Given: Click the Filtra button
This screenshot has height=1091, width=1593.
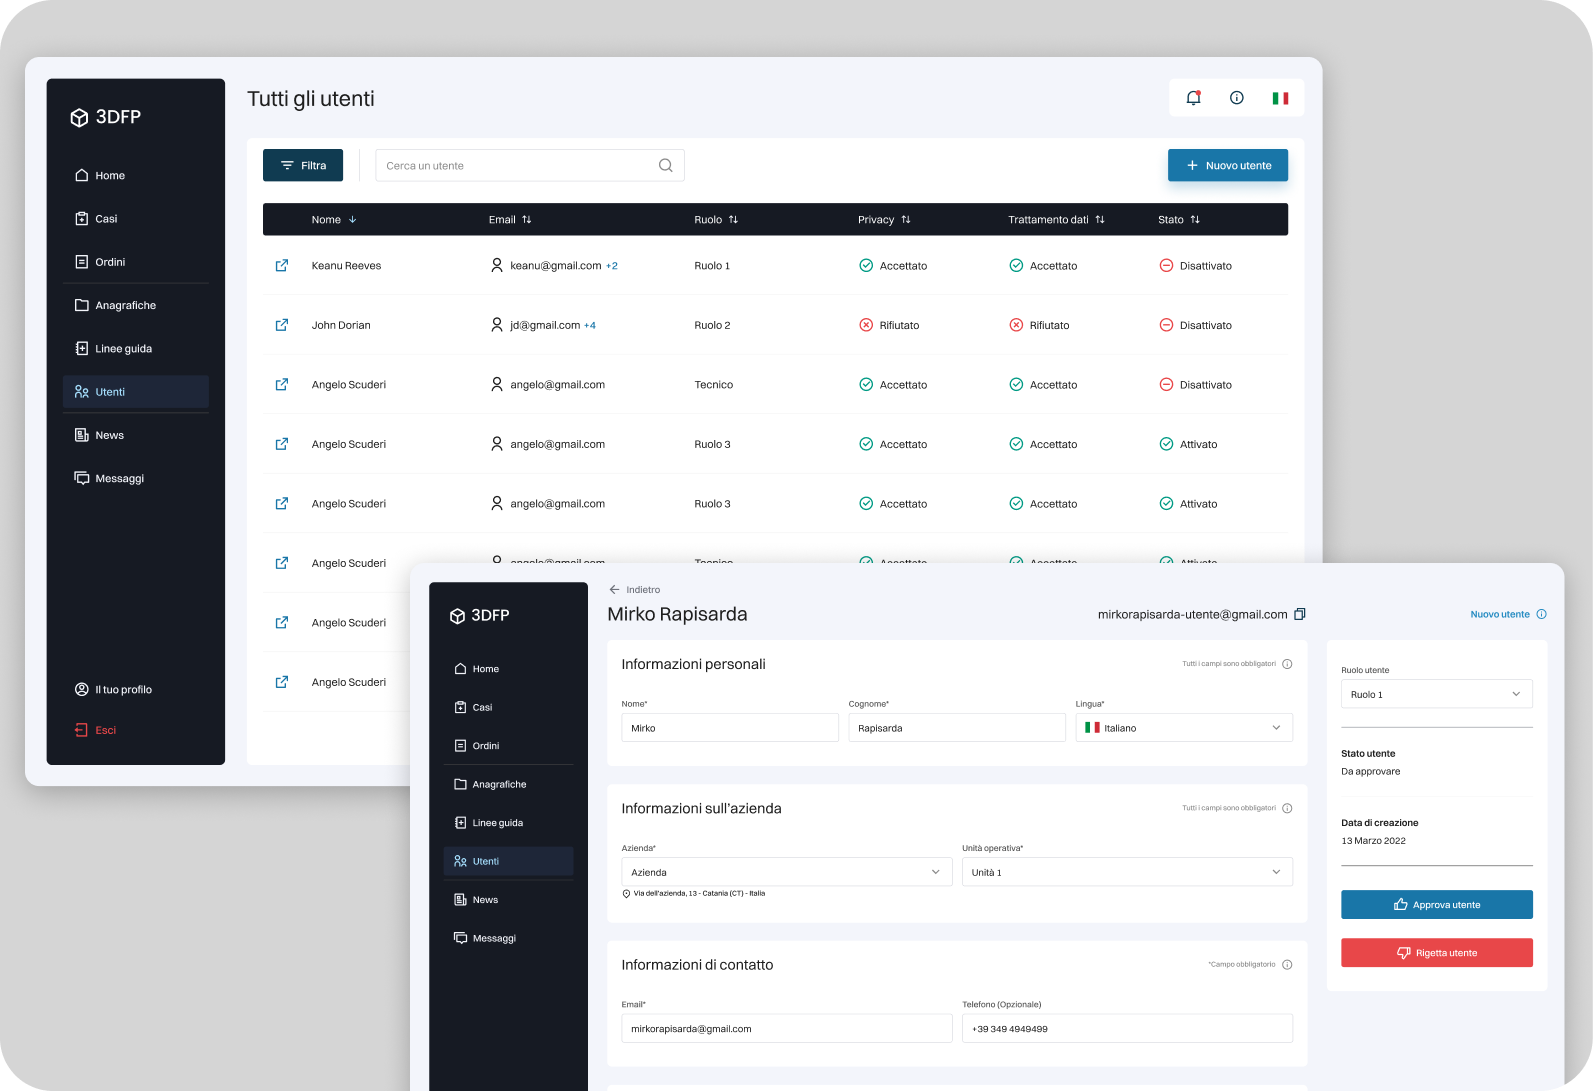Looking at the screenshot, I should point(303,166).
